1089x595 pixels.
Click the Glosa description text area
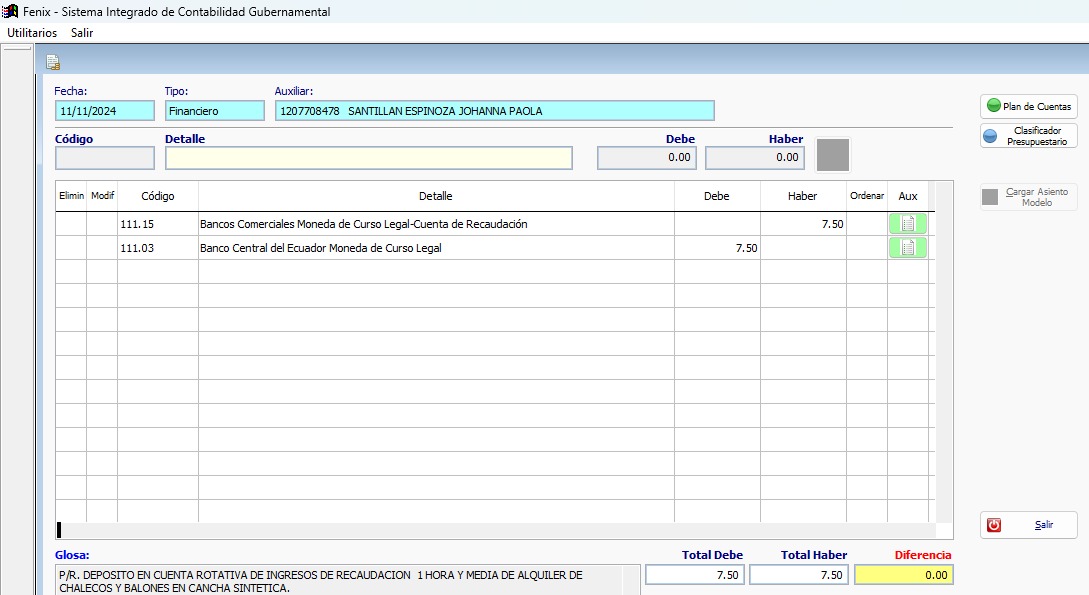(x=338, y=581)
